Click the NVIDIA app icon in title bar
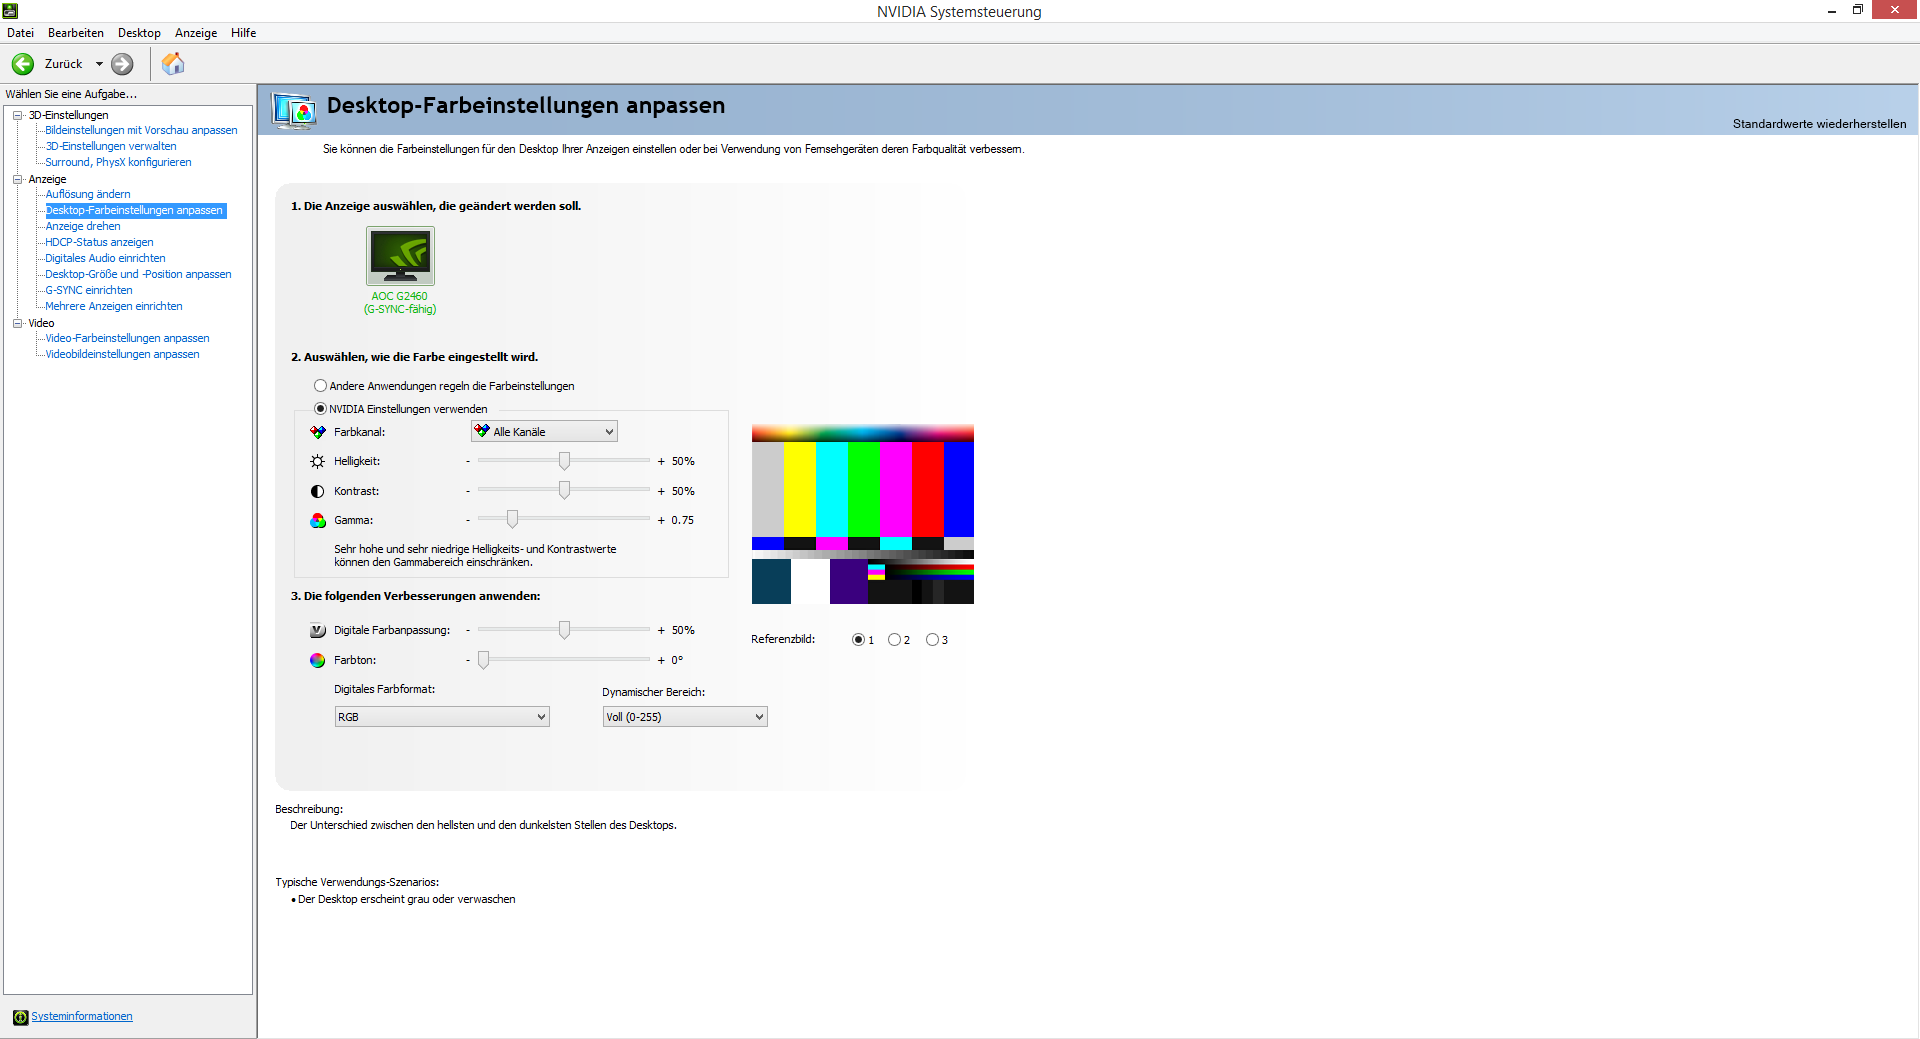 pyautogui.click(x=10, y=10)
